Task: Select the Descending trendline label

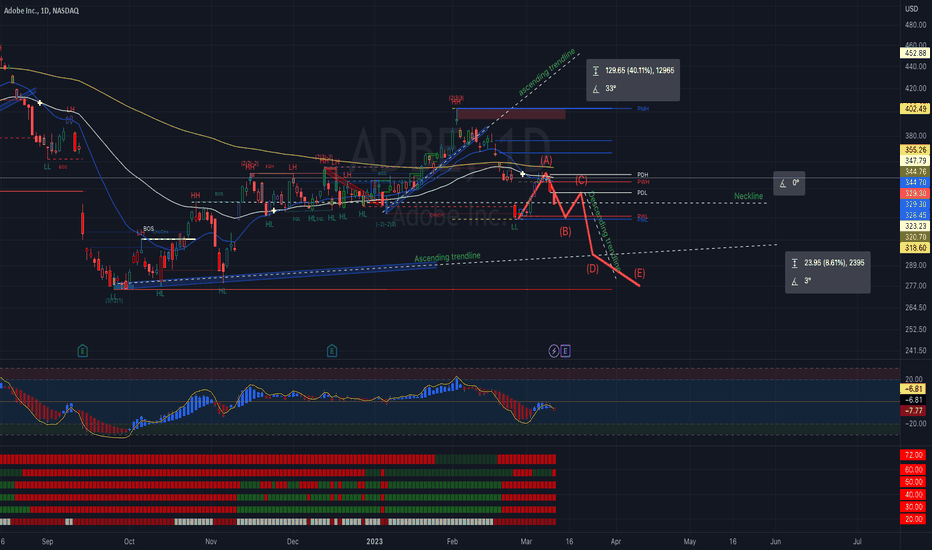Action: [x=604, y=231]
